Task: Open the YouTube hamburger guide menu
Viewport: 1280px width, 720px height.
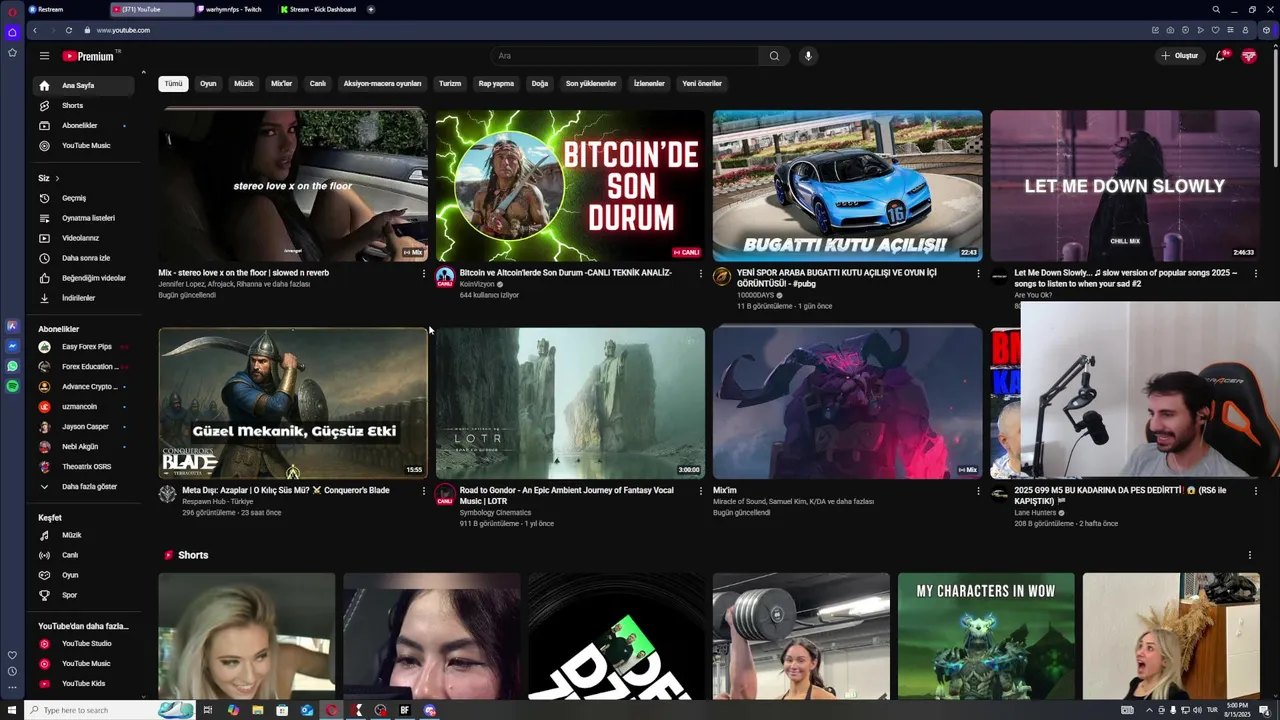Action: (44, 56)
